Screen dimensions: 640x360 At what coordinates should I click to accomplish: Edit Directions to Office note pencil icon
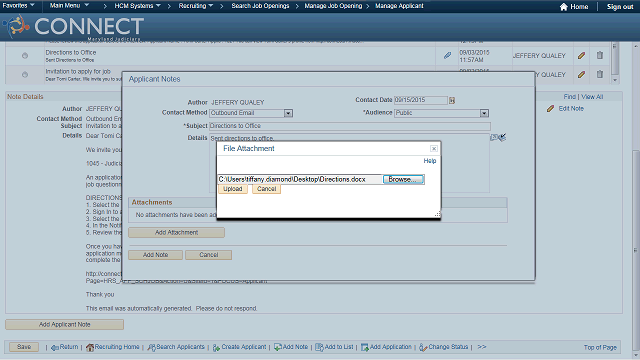coord(581,55)
